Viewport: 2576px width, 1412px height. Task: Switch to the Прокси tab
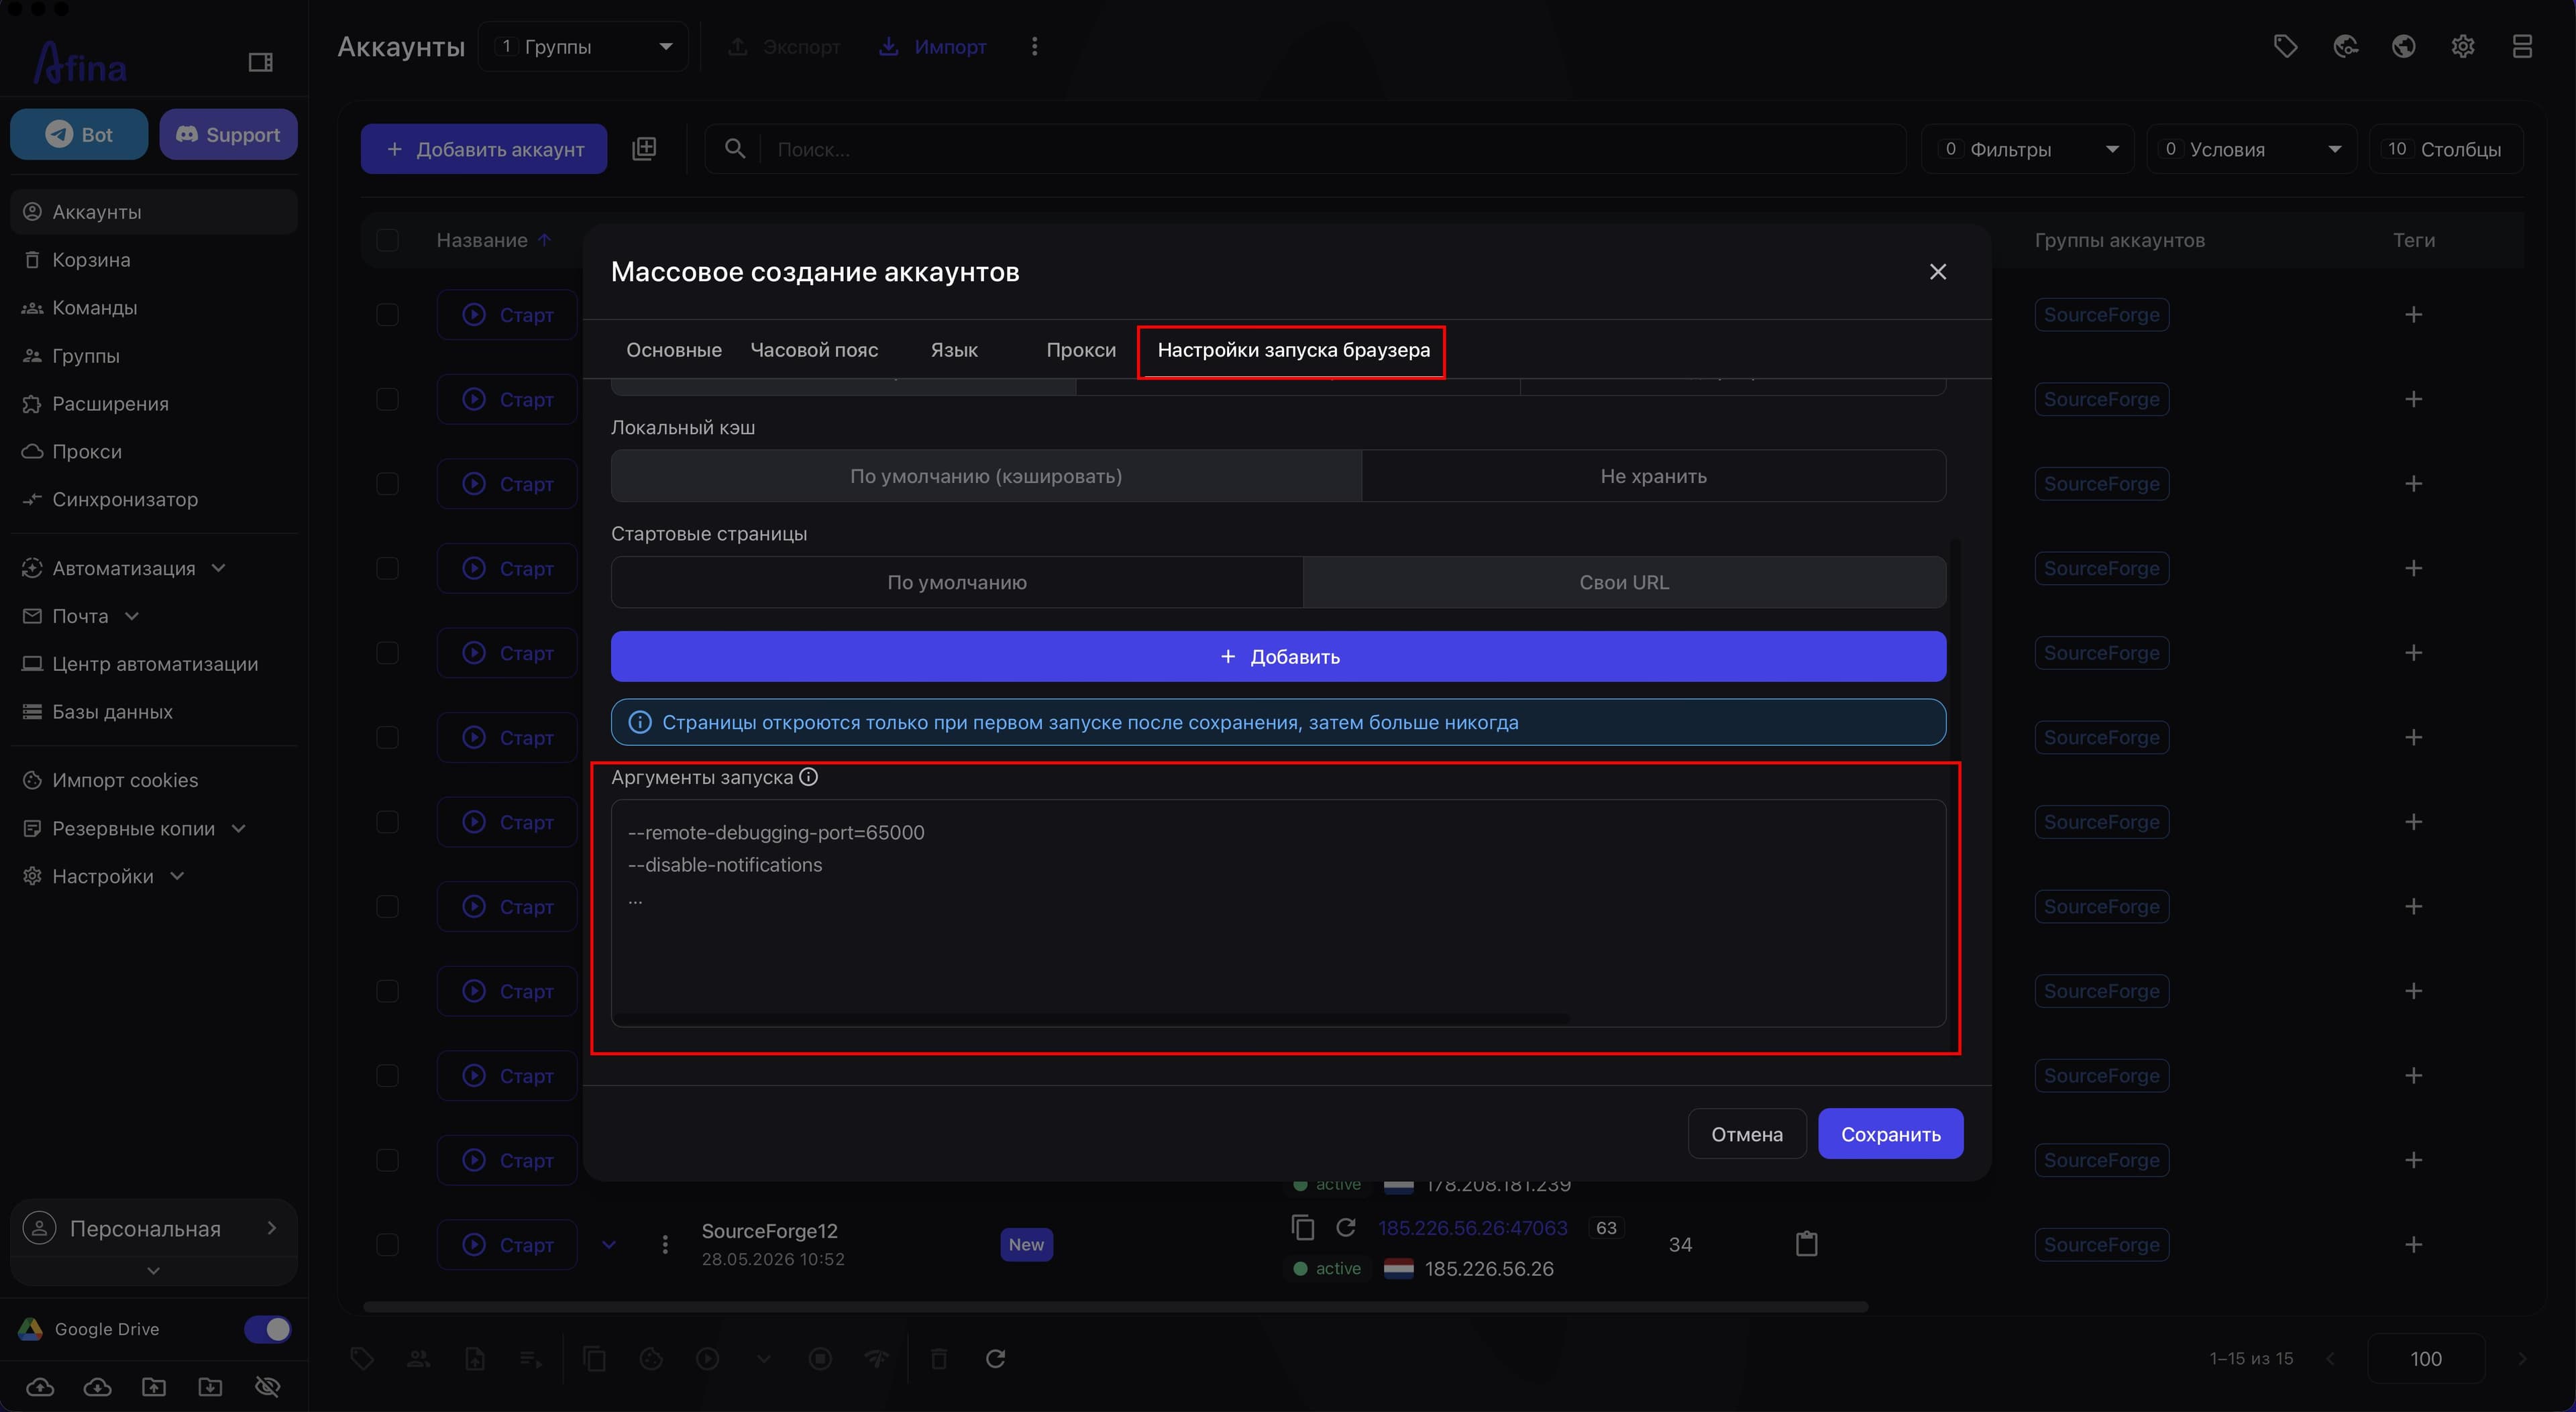point(1081,350)
